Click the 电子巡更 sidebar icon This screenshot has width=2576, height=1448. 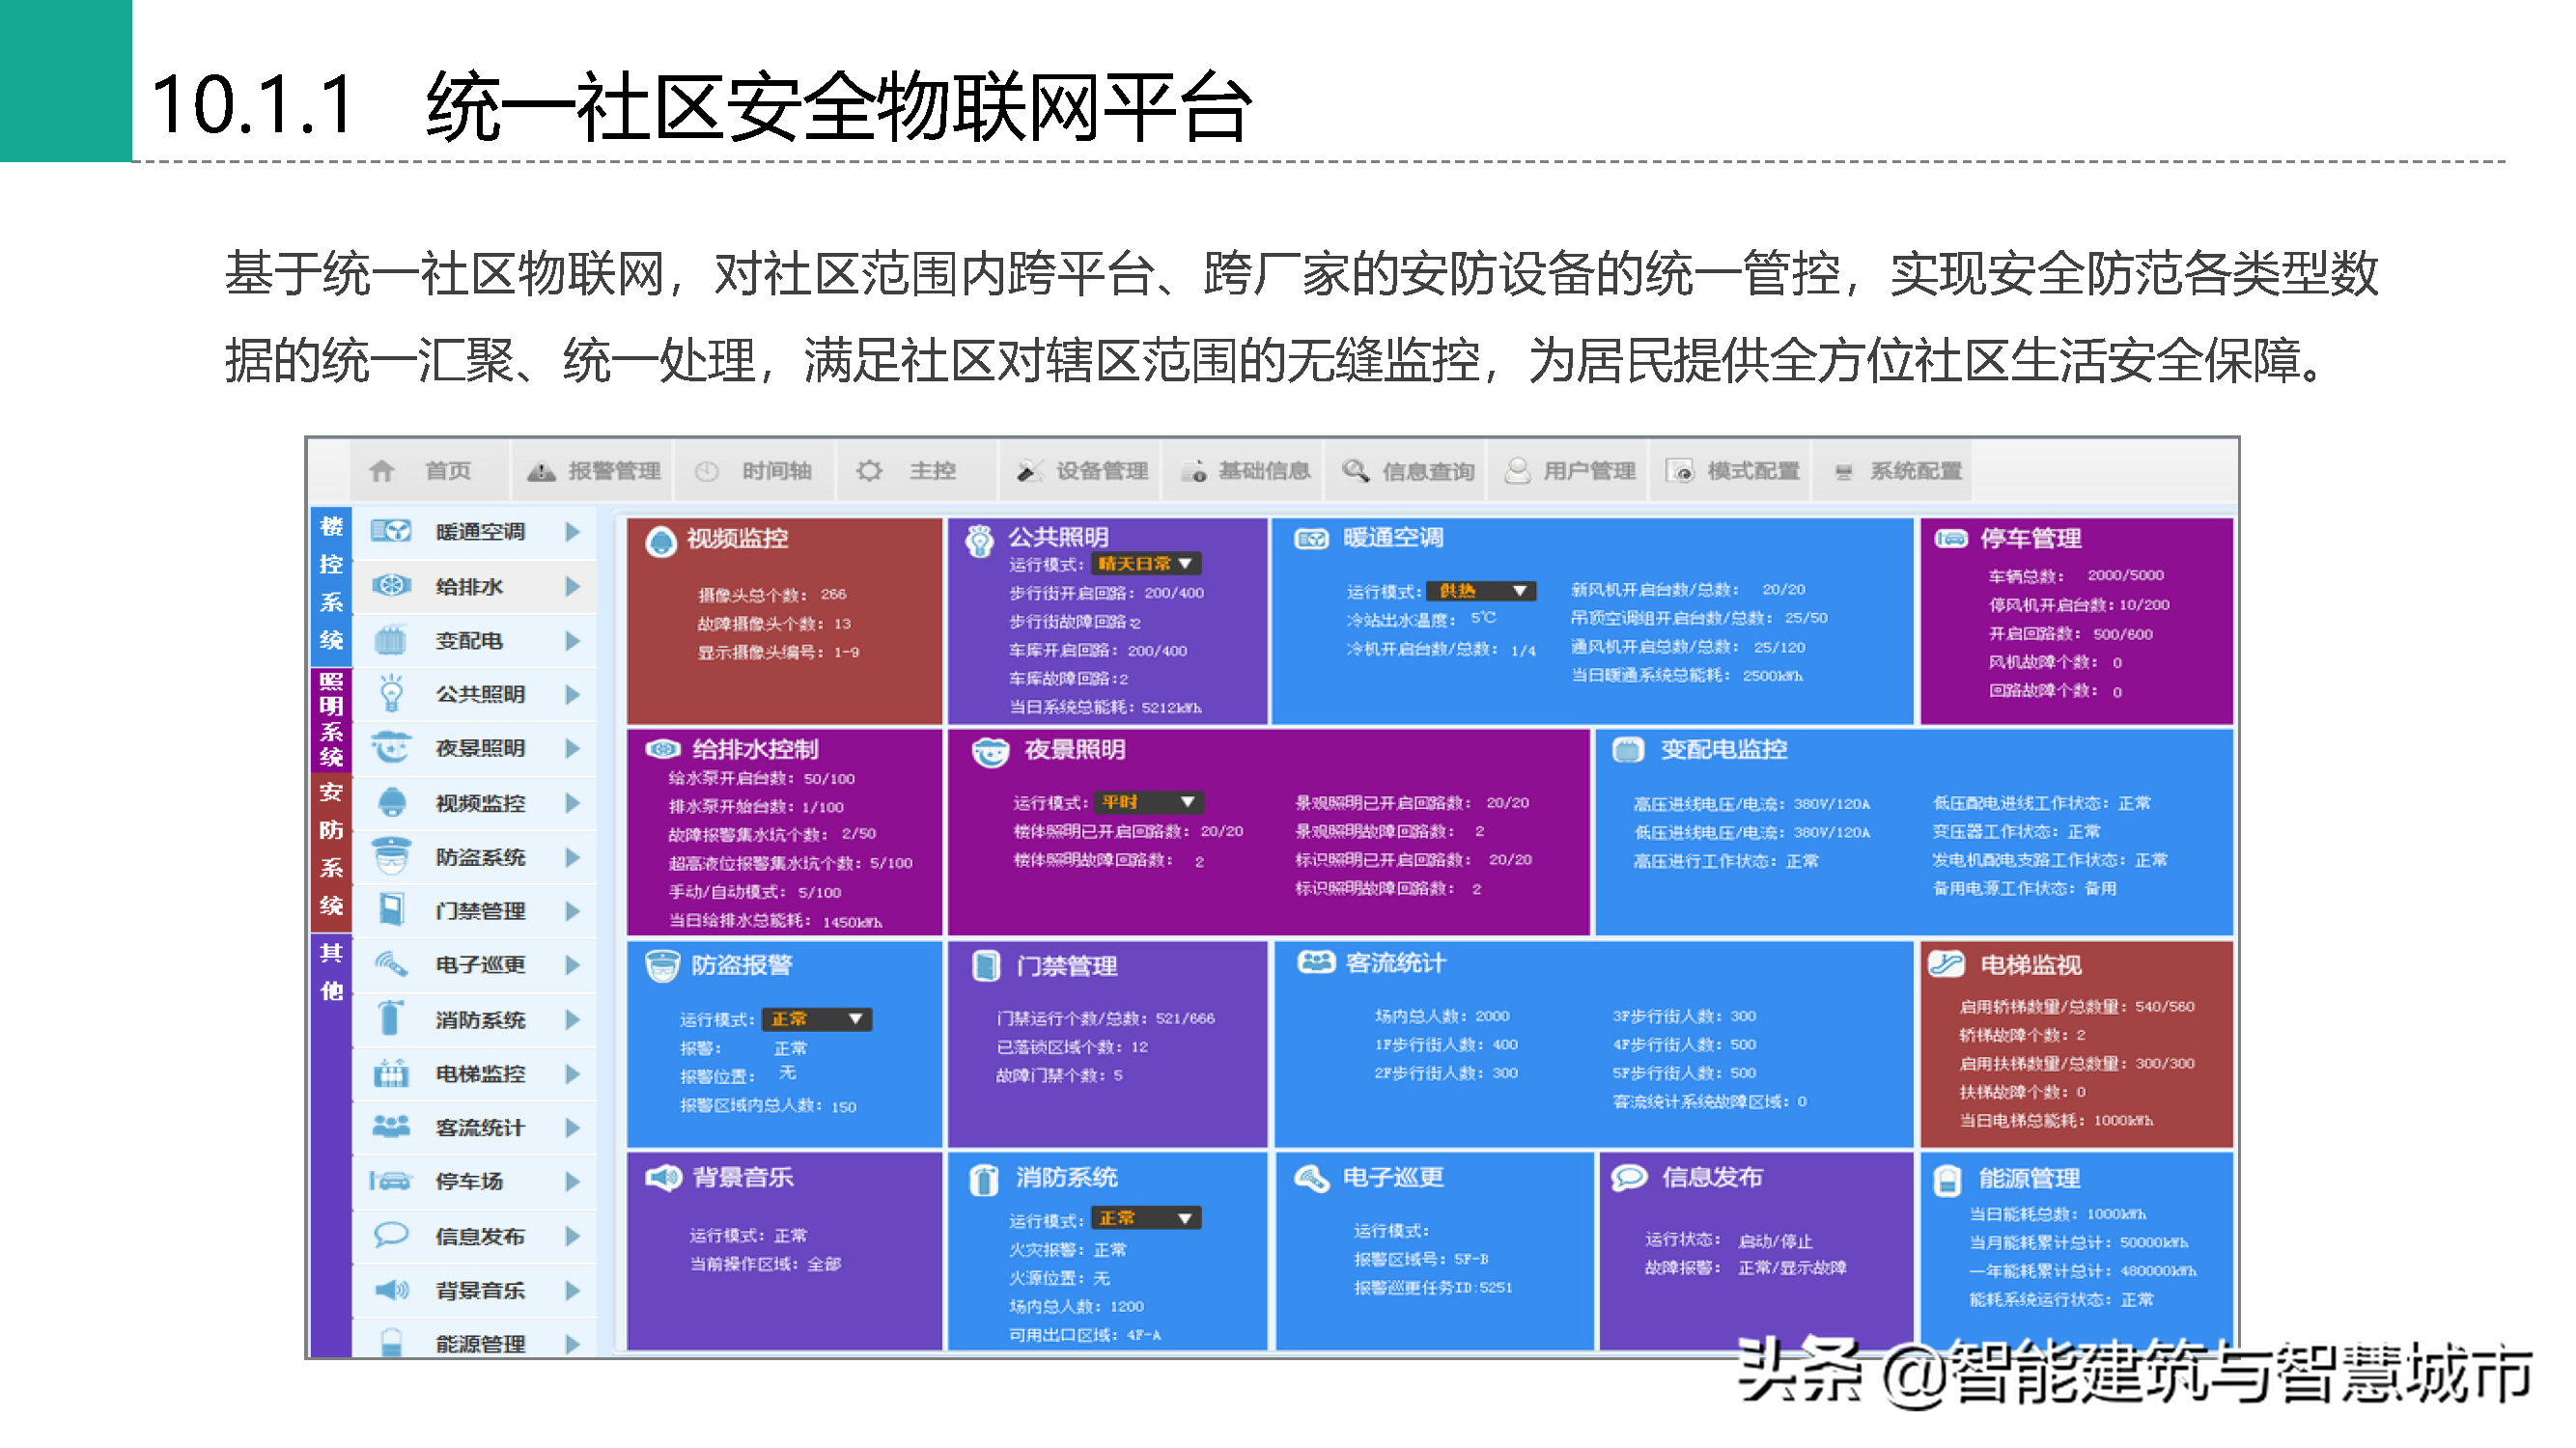point(391,964)
